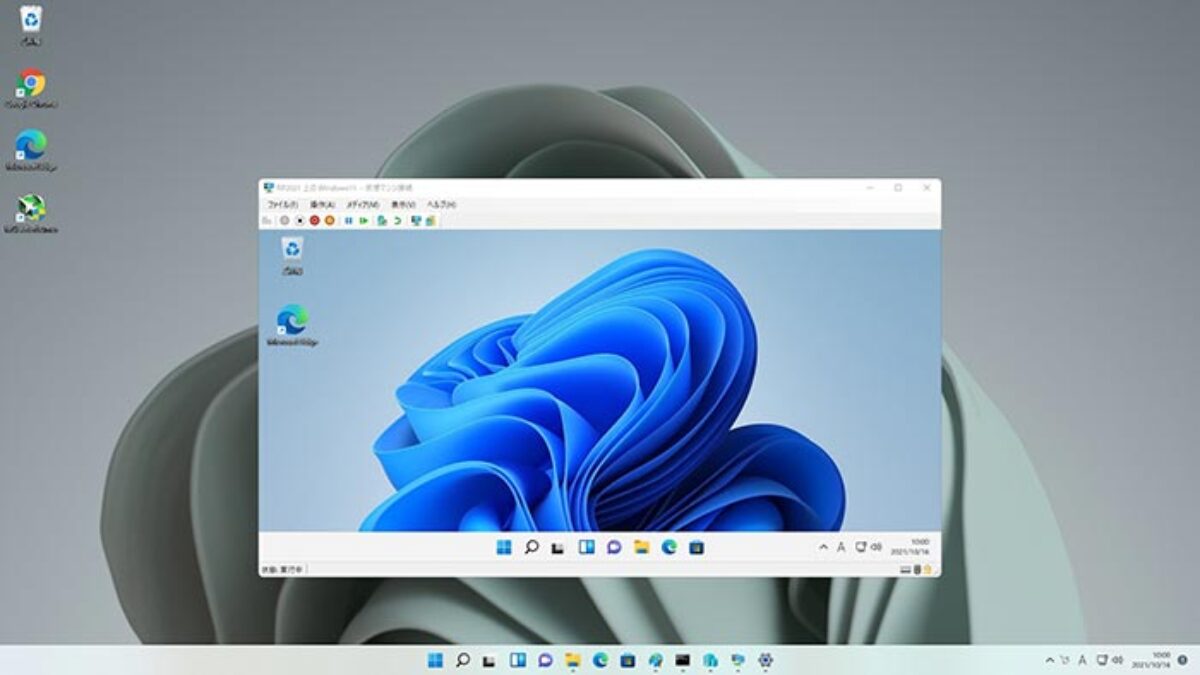Click the green Reset toolbar icon
Viewport: 1200px width, 675px height.
pyautogui.click(x=364, y=221)
